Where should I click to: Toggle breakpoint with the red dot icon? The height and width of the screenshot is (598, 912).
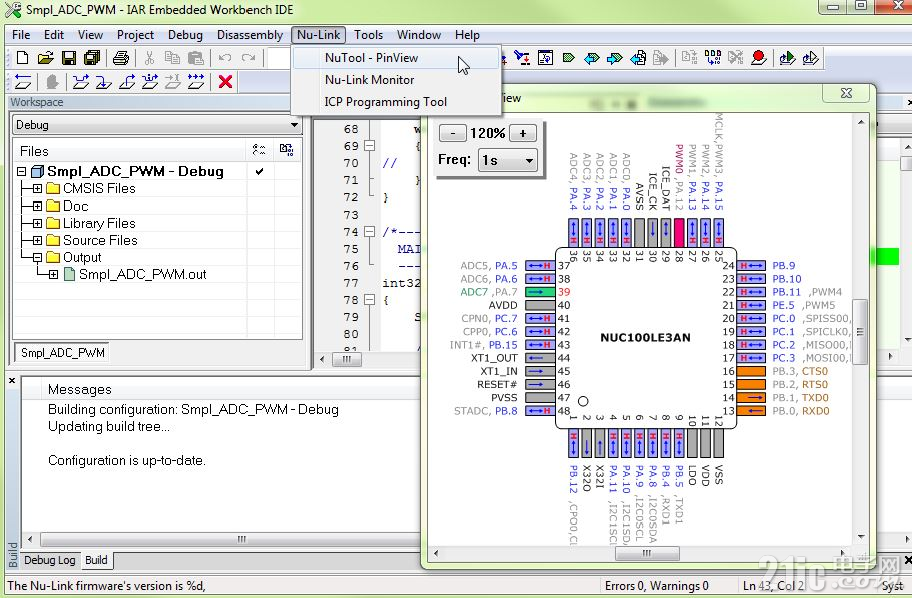coord(758,58)
